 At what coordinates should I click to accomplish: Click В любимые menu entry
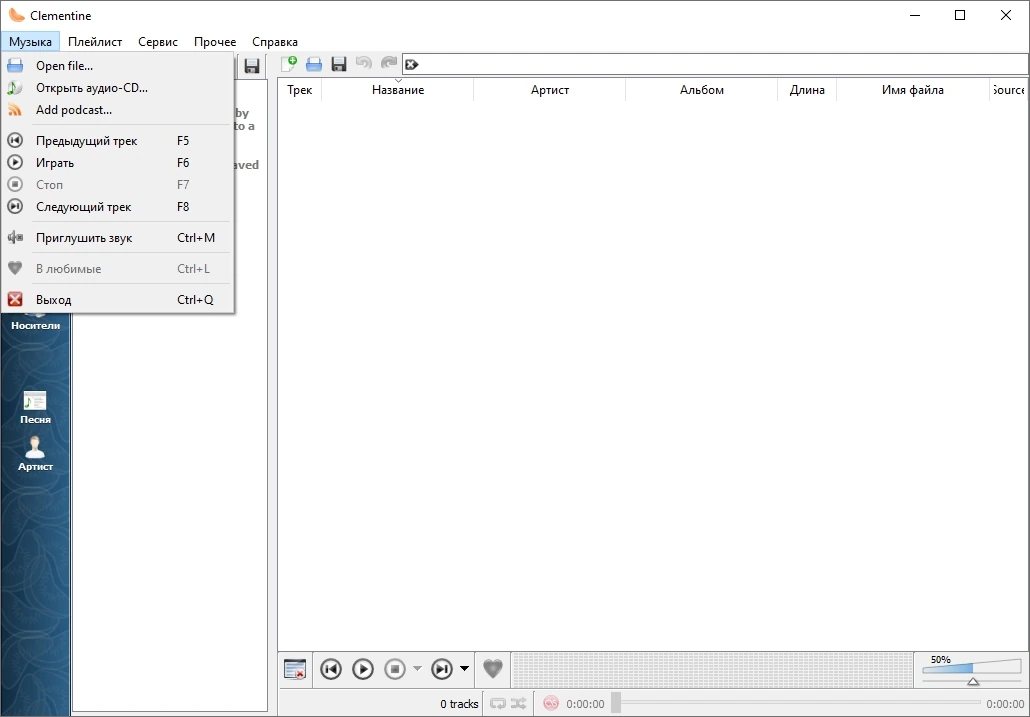tap(118, 269)
